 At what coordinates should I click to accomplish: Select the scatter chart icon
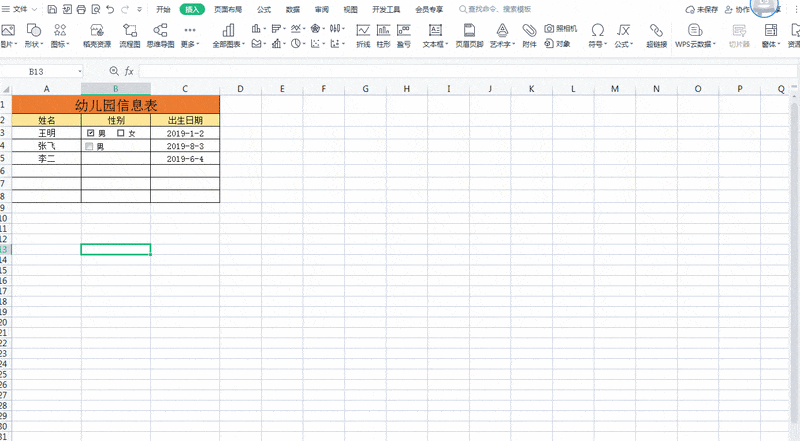315,44
